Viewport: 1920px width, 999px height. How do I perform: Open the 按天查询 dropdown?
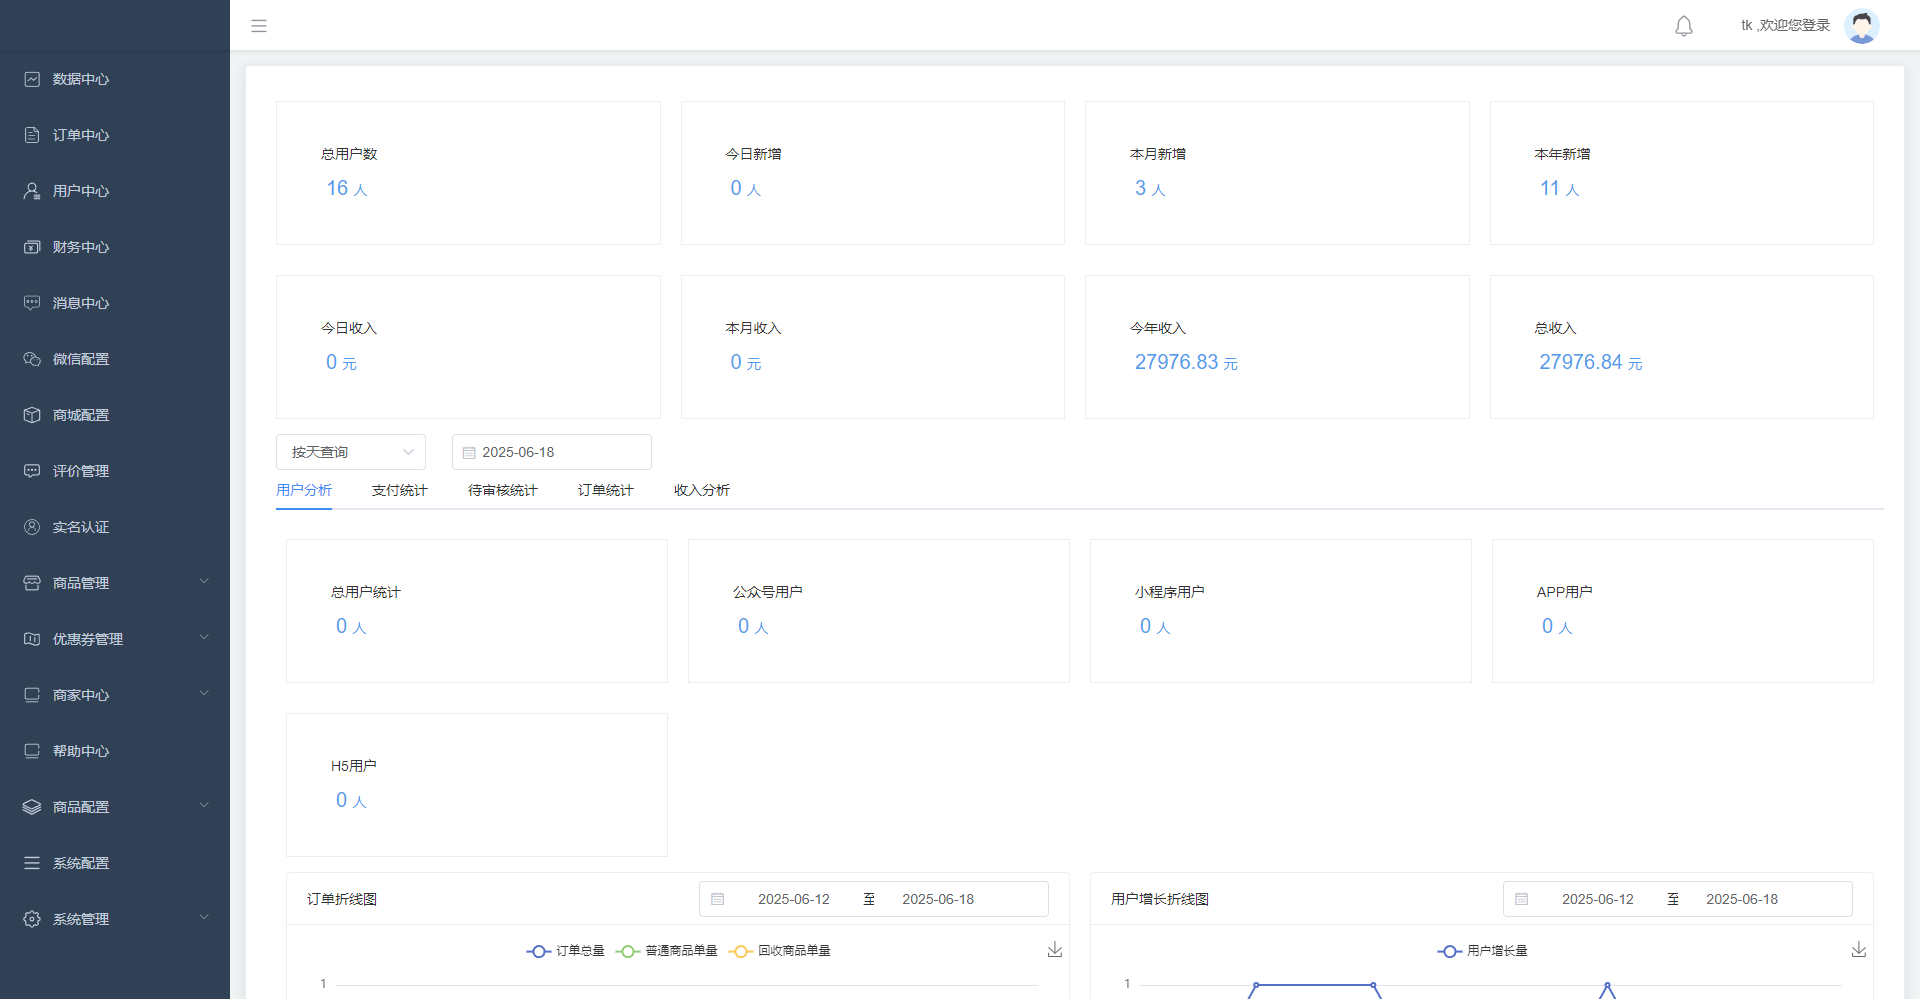click(351, 452)
